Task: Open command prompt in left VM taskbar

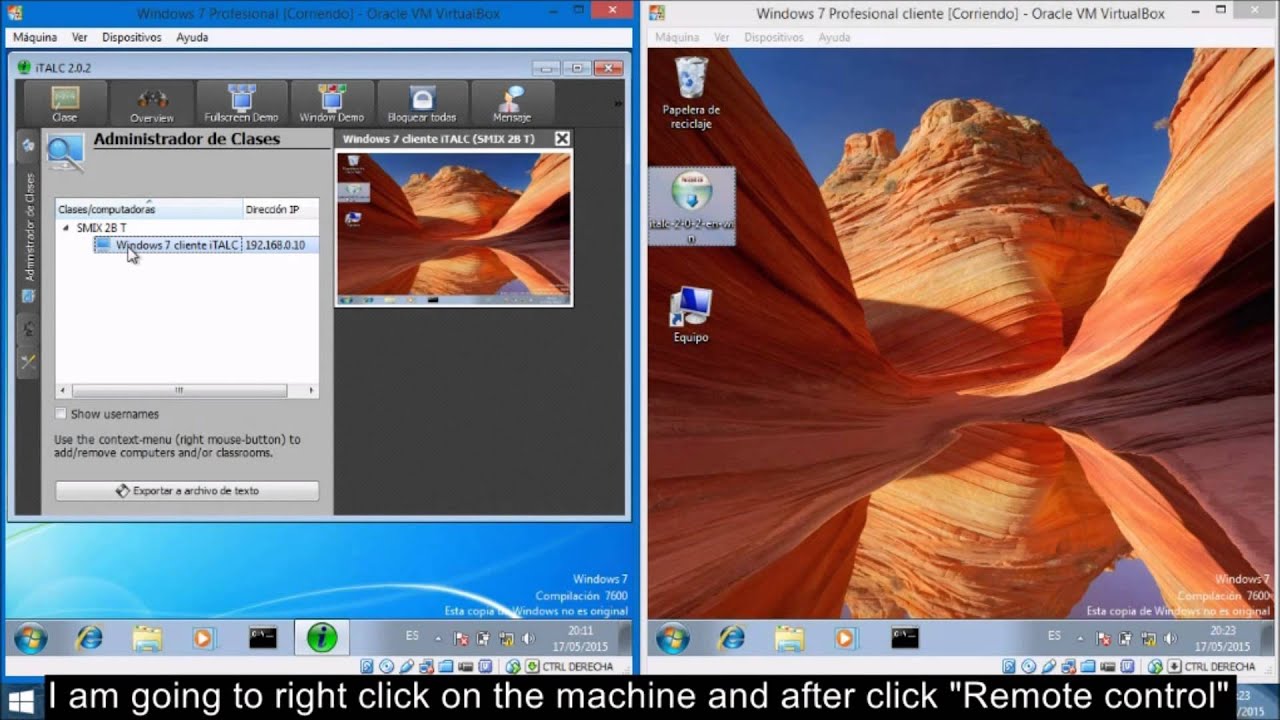Action: tap(263, 638)
